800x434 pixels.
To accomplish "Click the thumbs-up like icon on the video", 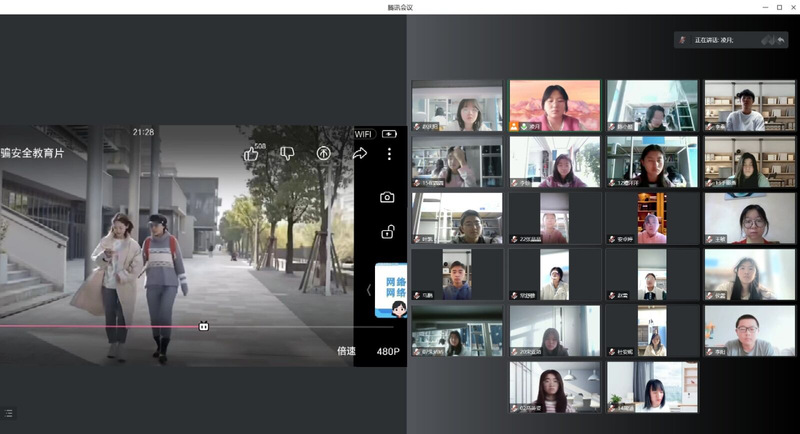I will (x=251, y=154).
